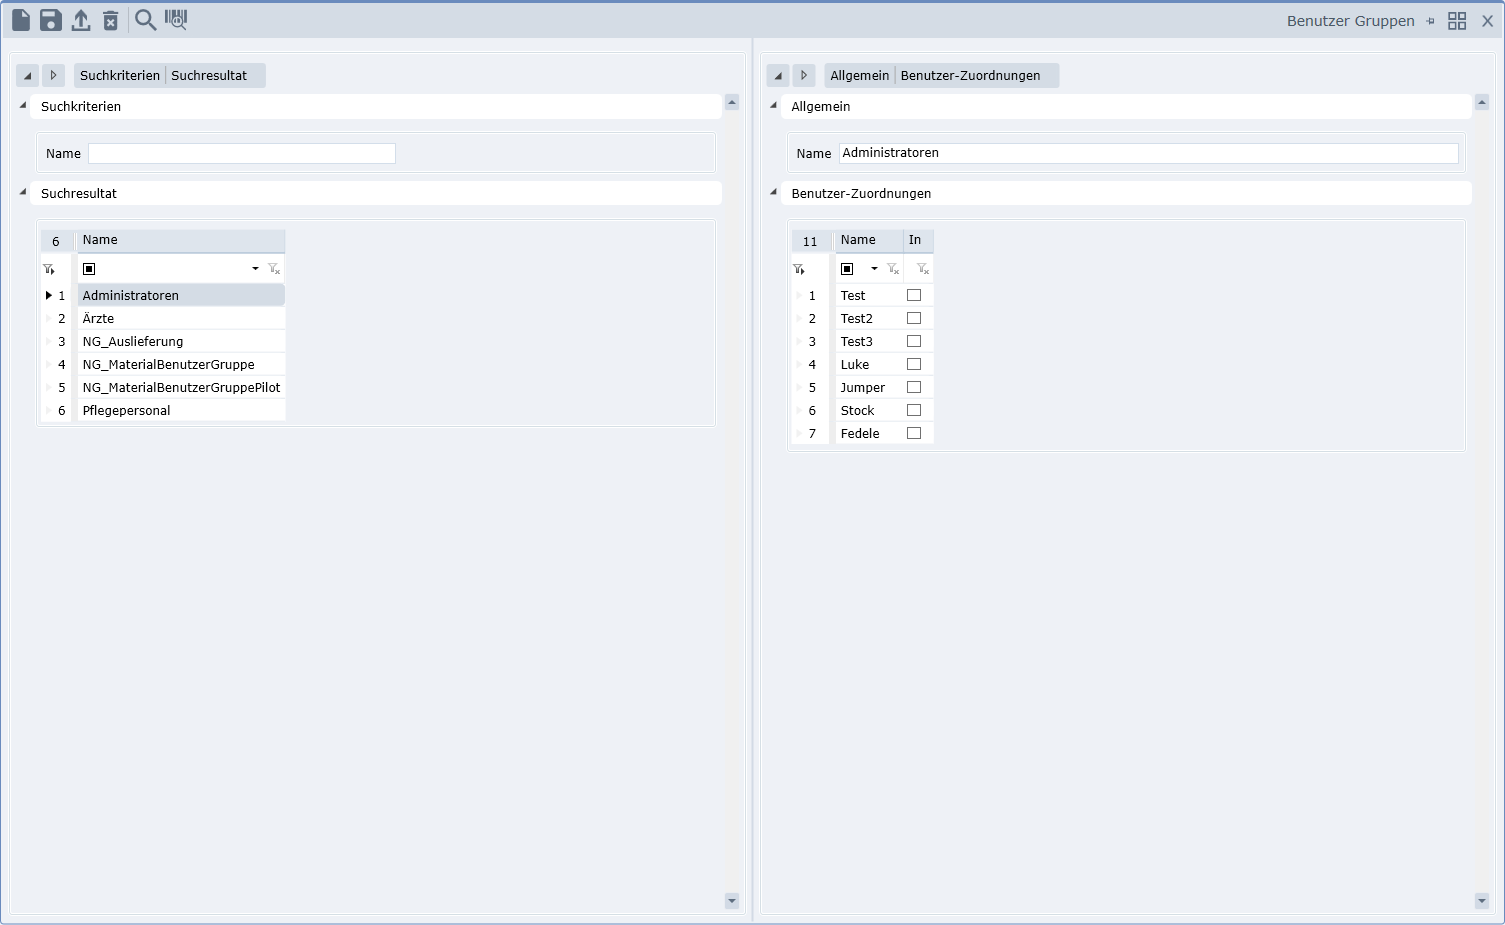The image size is (1505, 925).
Task: Click the row indicator arrow beside Administratoren
Action: (48, 296)
